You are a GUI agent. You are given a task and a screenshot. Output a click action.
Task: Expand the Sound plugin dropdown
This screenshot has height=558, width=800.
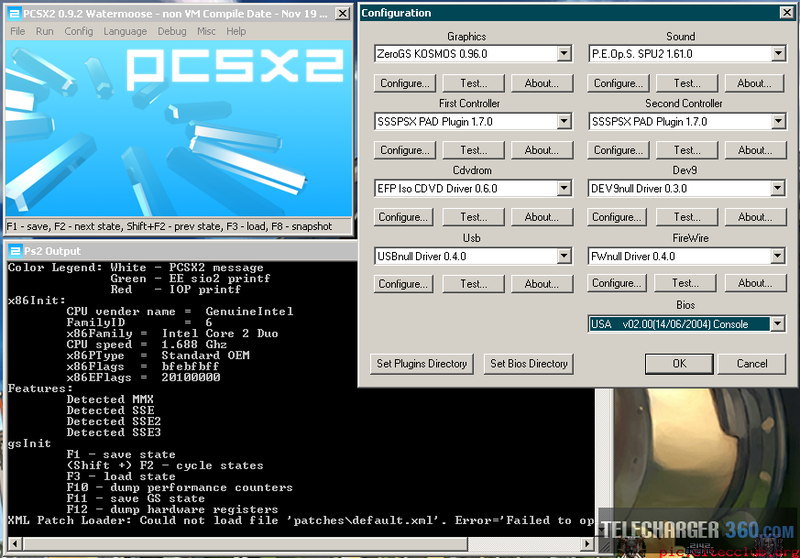click(778, 54)
